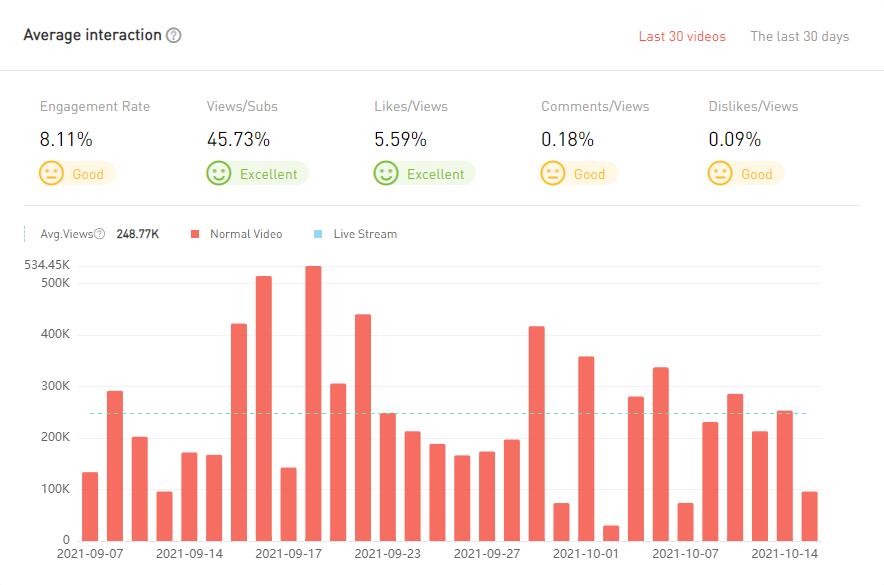Click the help icon next to Avg.Views

[x=99, y=234]
